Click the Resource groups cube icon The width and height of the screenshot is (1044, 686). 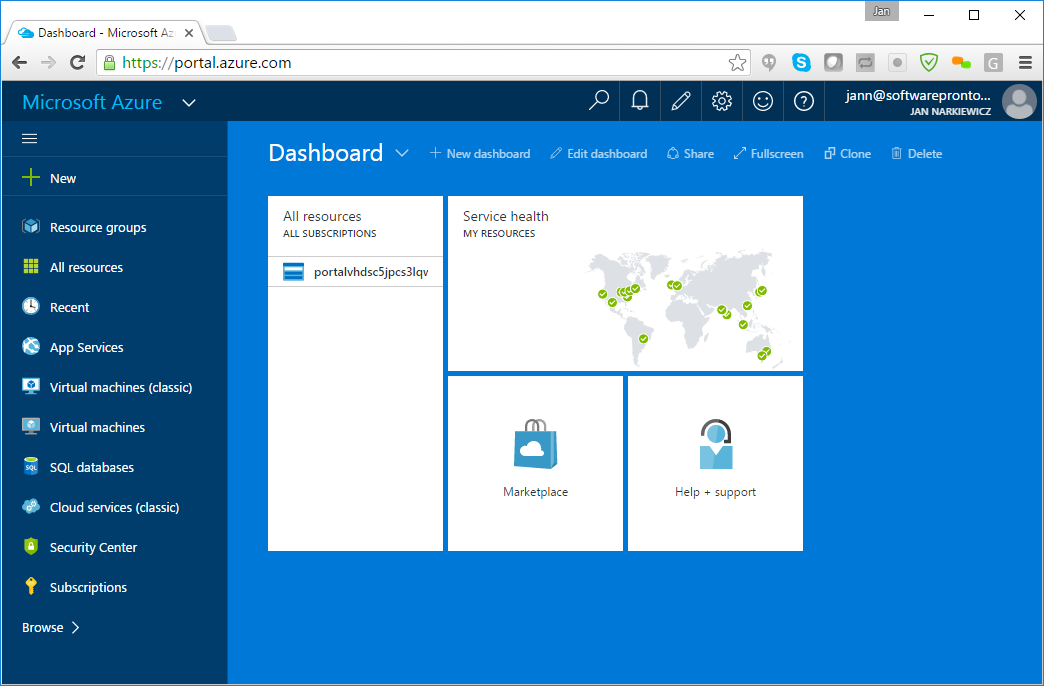coord(31,226)
